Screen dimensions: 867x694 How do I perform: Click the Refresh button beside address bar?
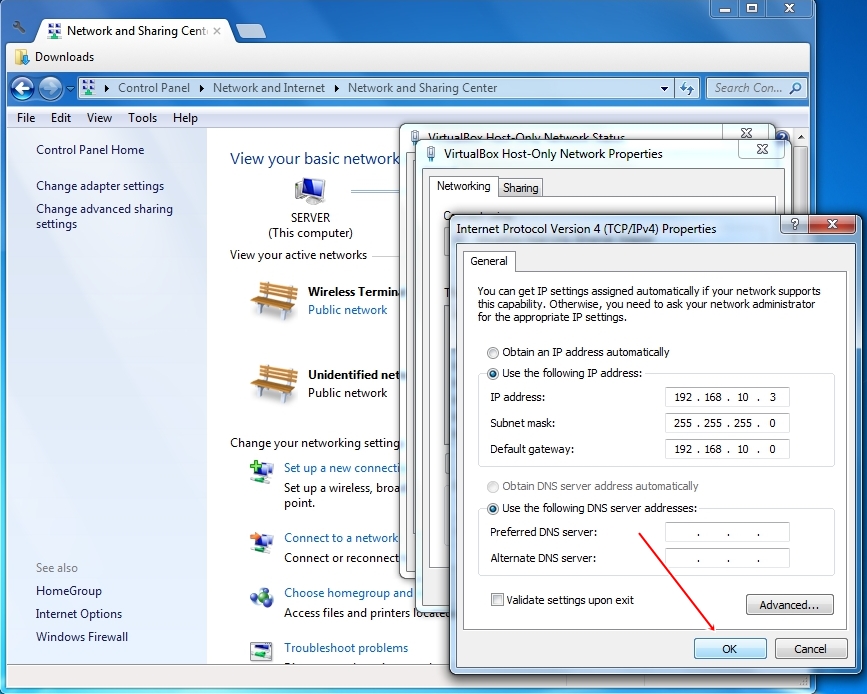coord(687,88)
